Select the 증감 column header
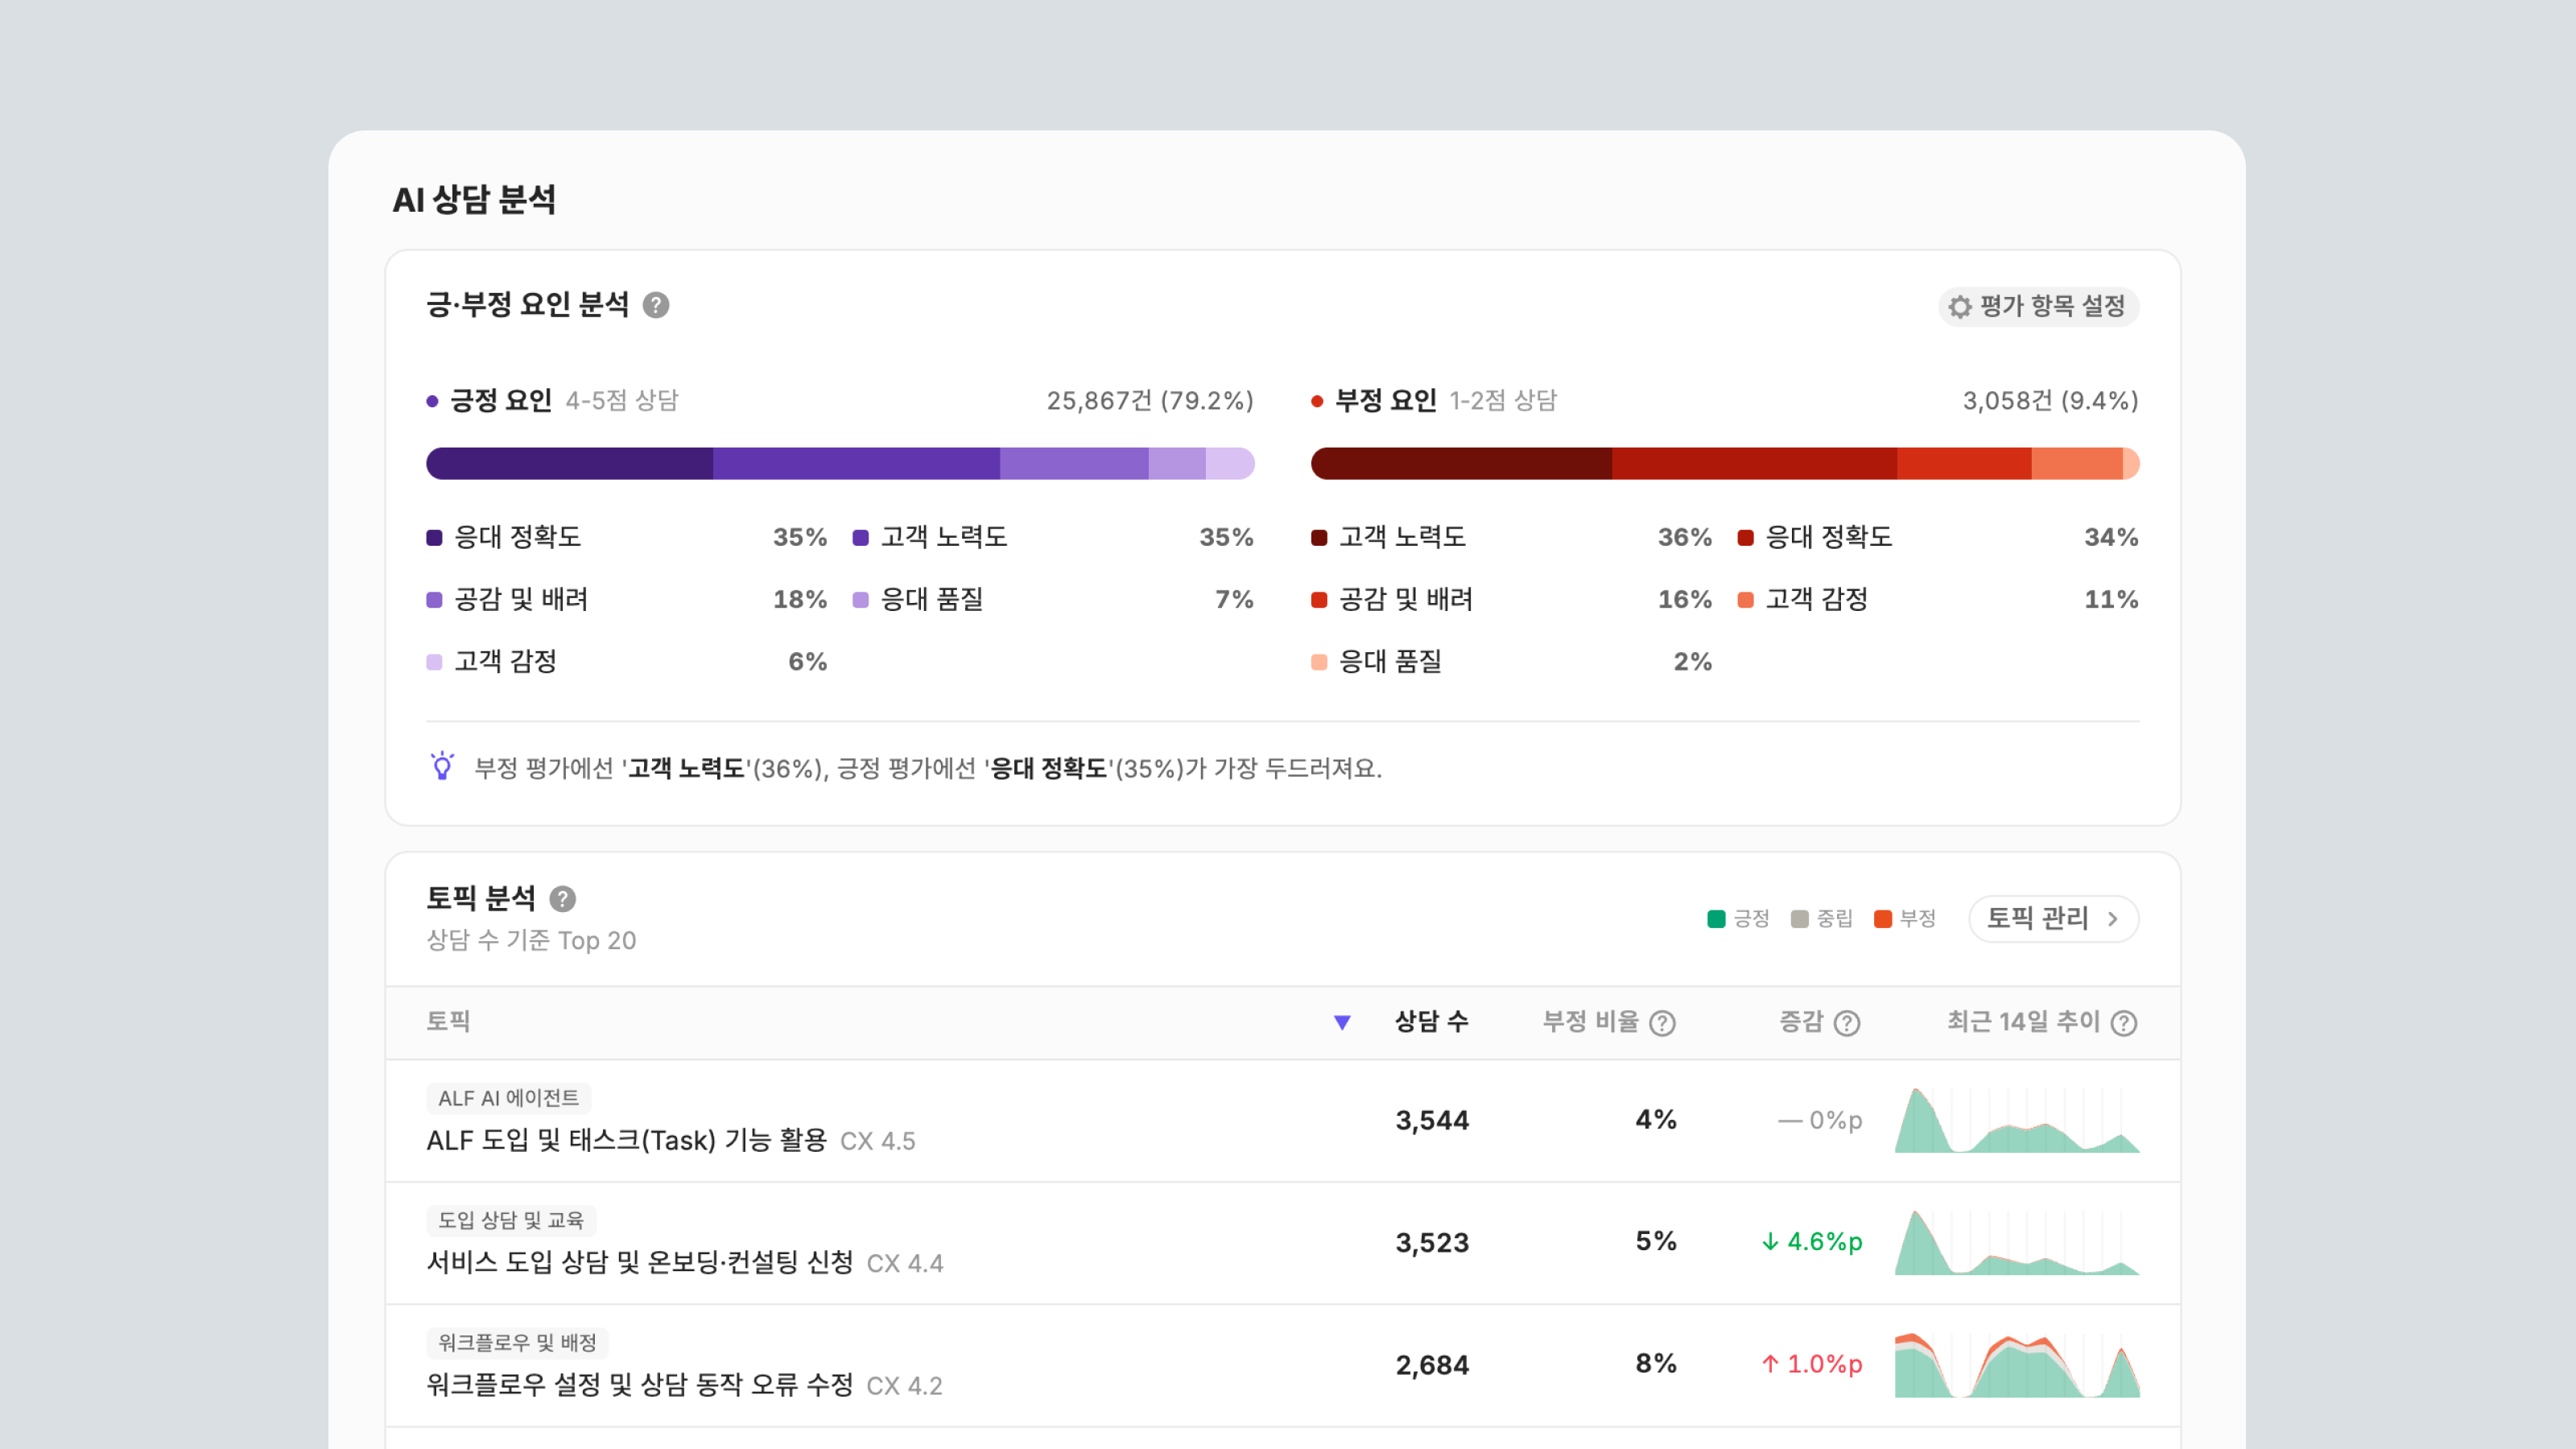 coord(1801,1021)
